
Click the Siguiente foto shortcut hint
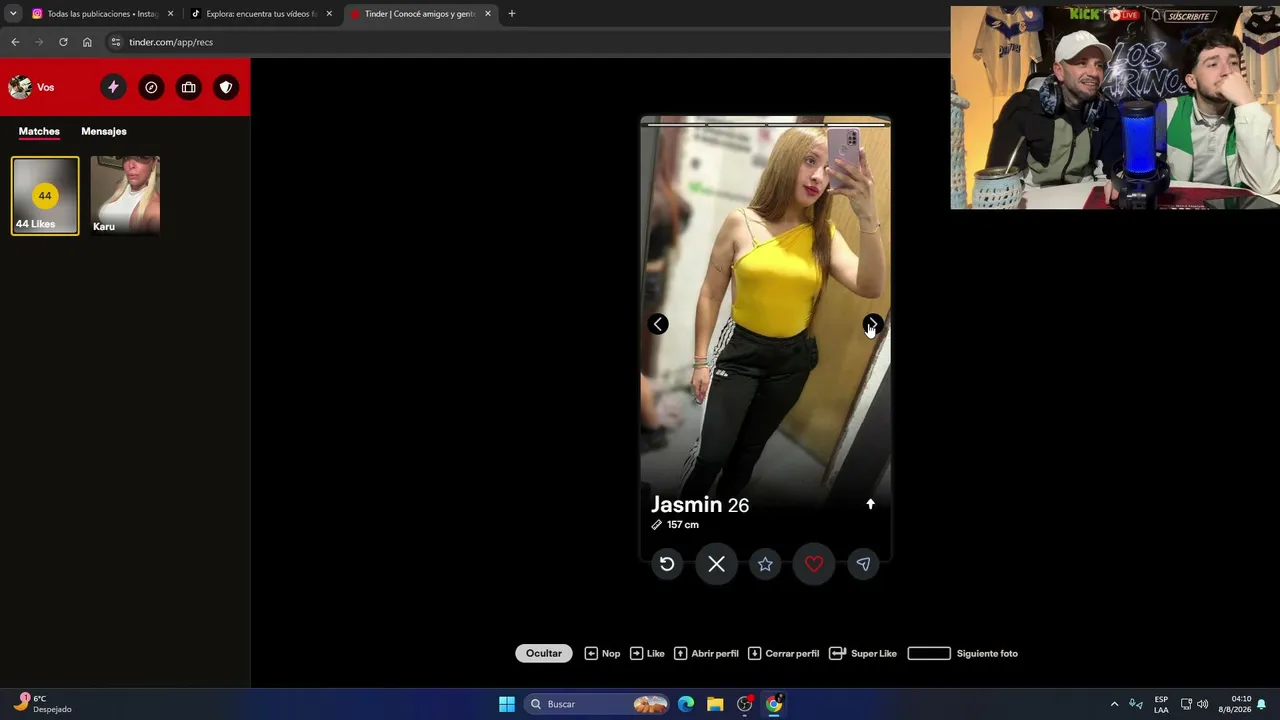click(x=962, y=653)
